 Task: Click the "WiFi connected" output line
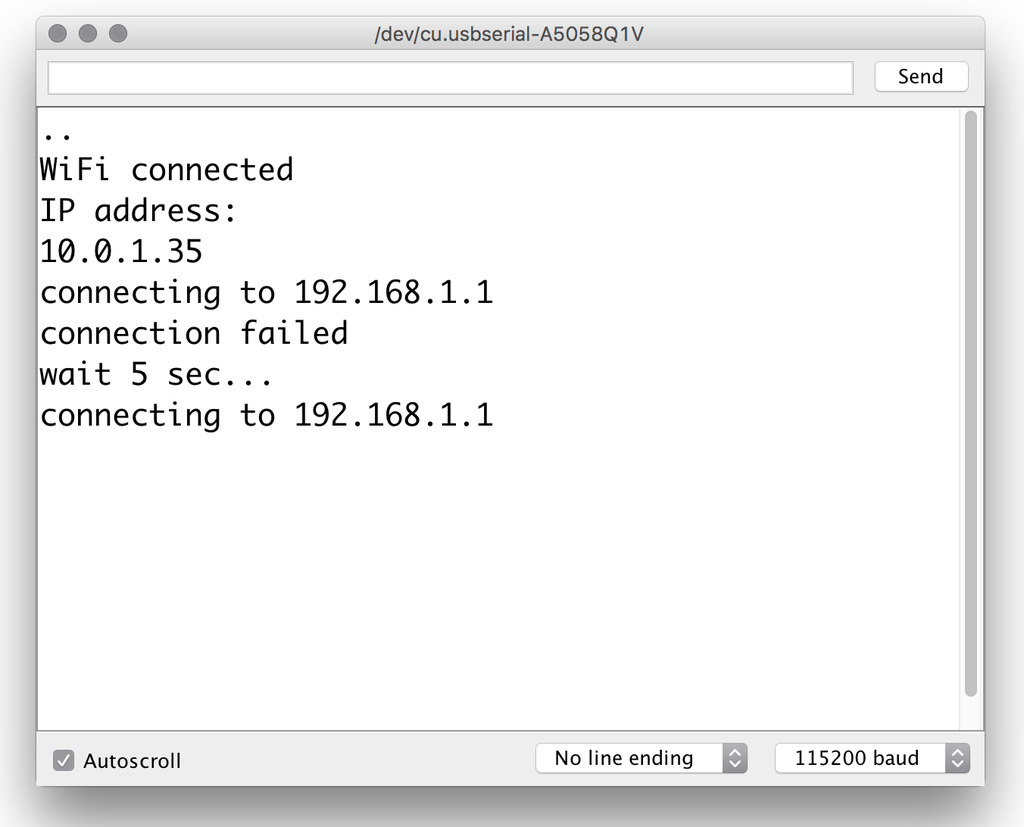pos(166,170)
